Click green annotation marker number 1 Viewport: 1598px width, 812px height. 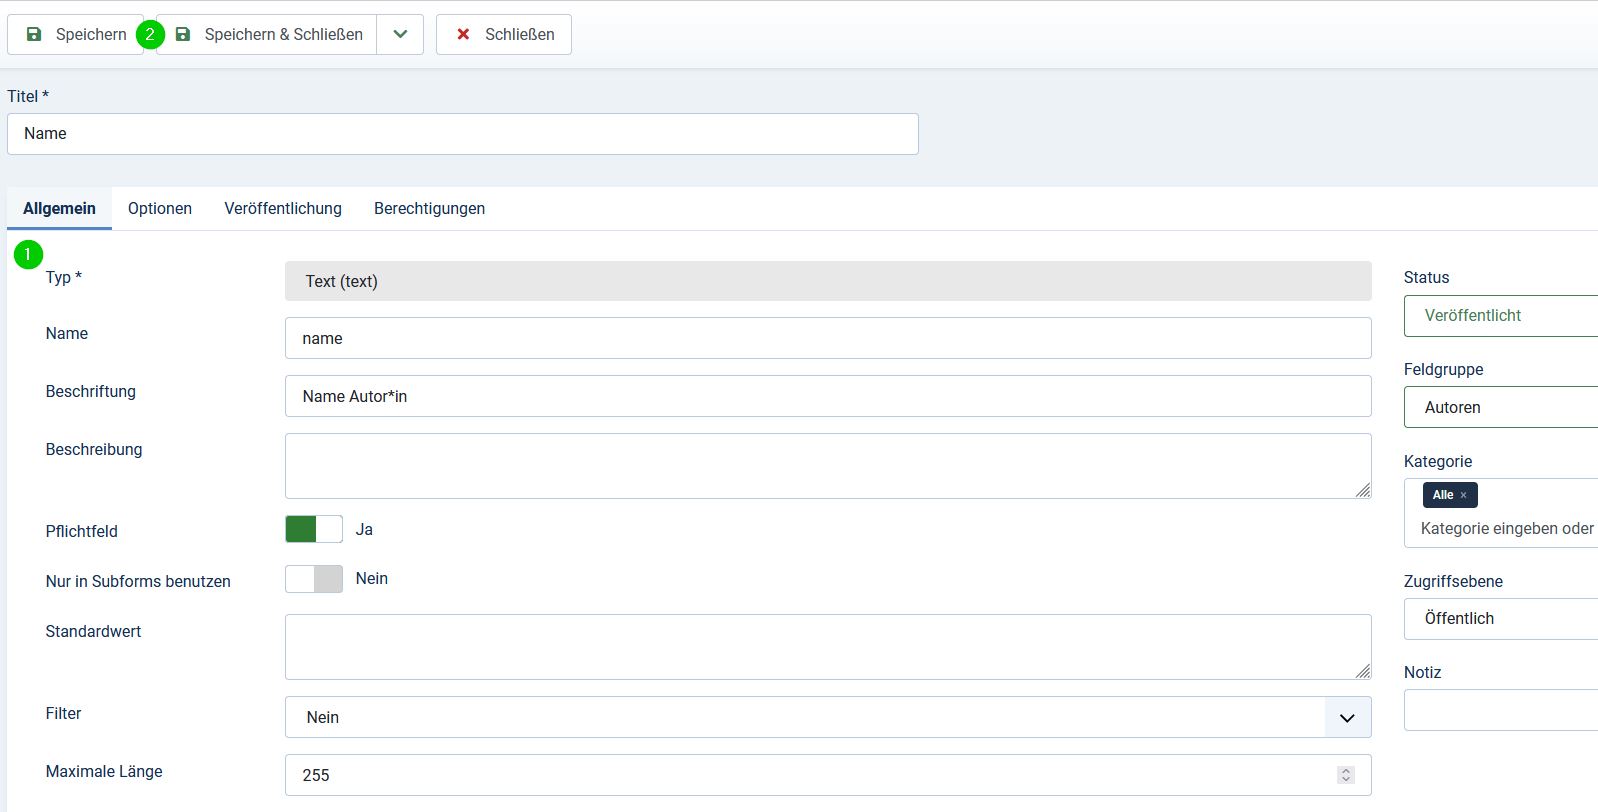point(28,255)
